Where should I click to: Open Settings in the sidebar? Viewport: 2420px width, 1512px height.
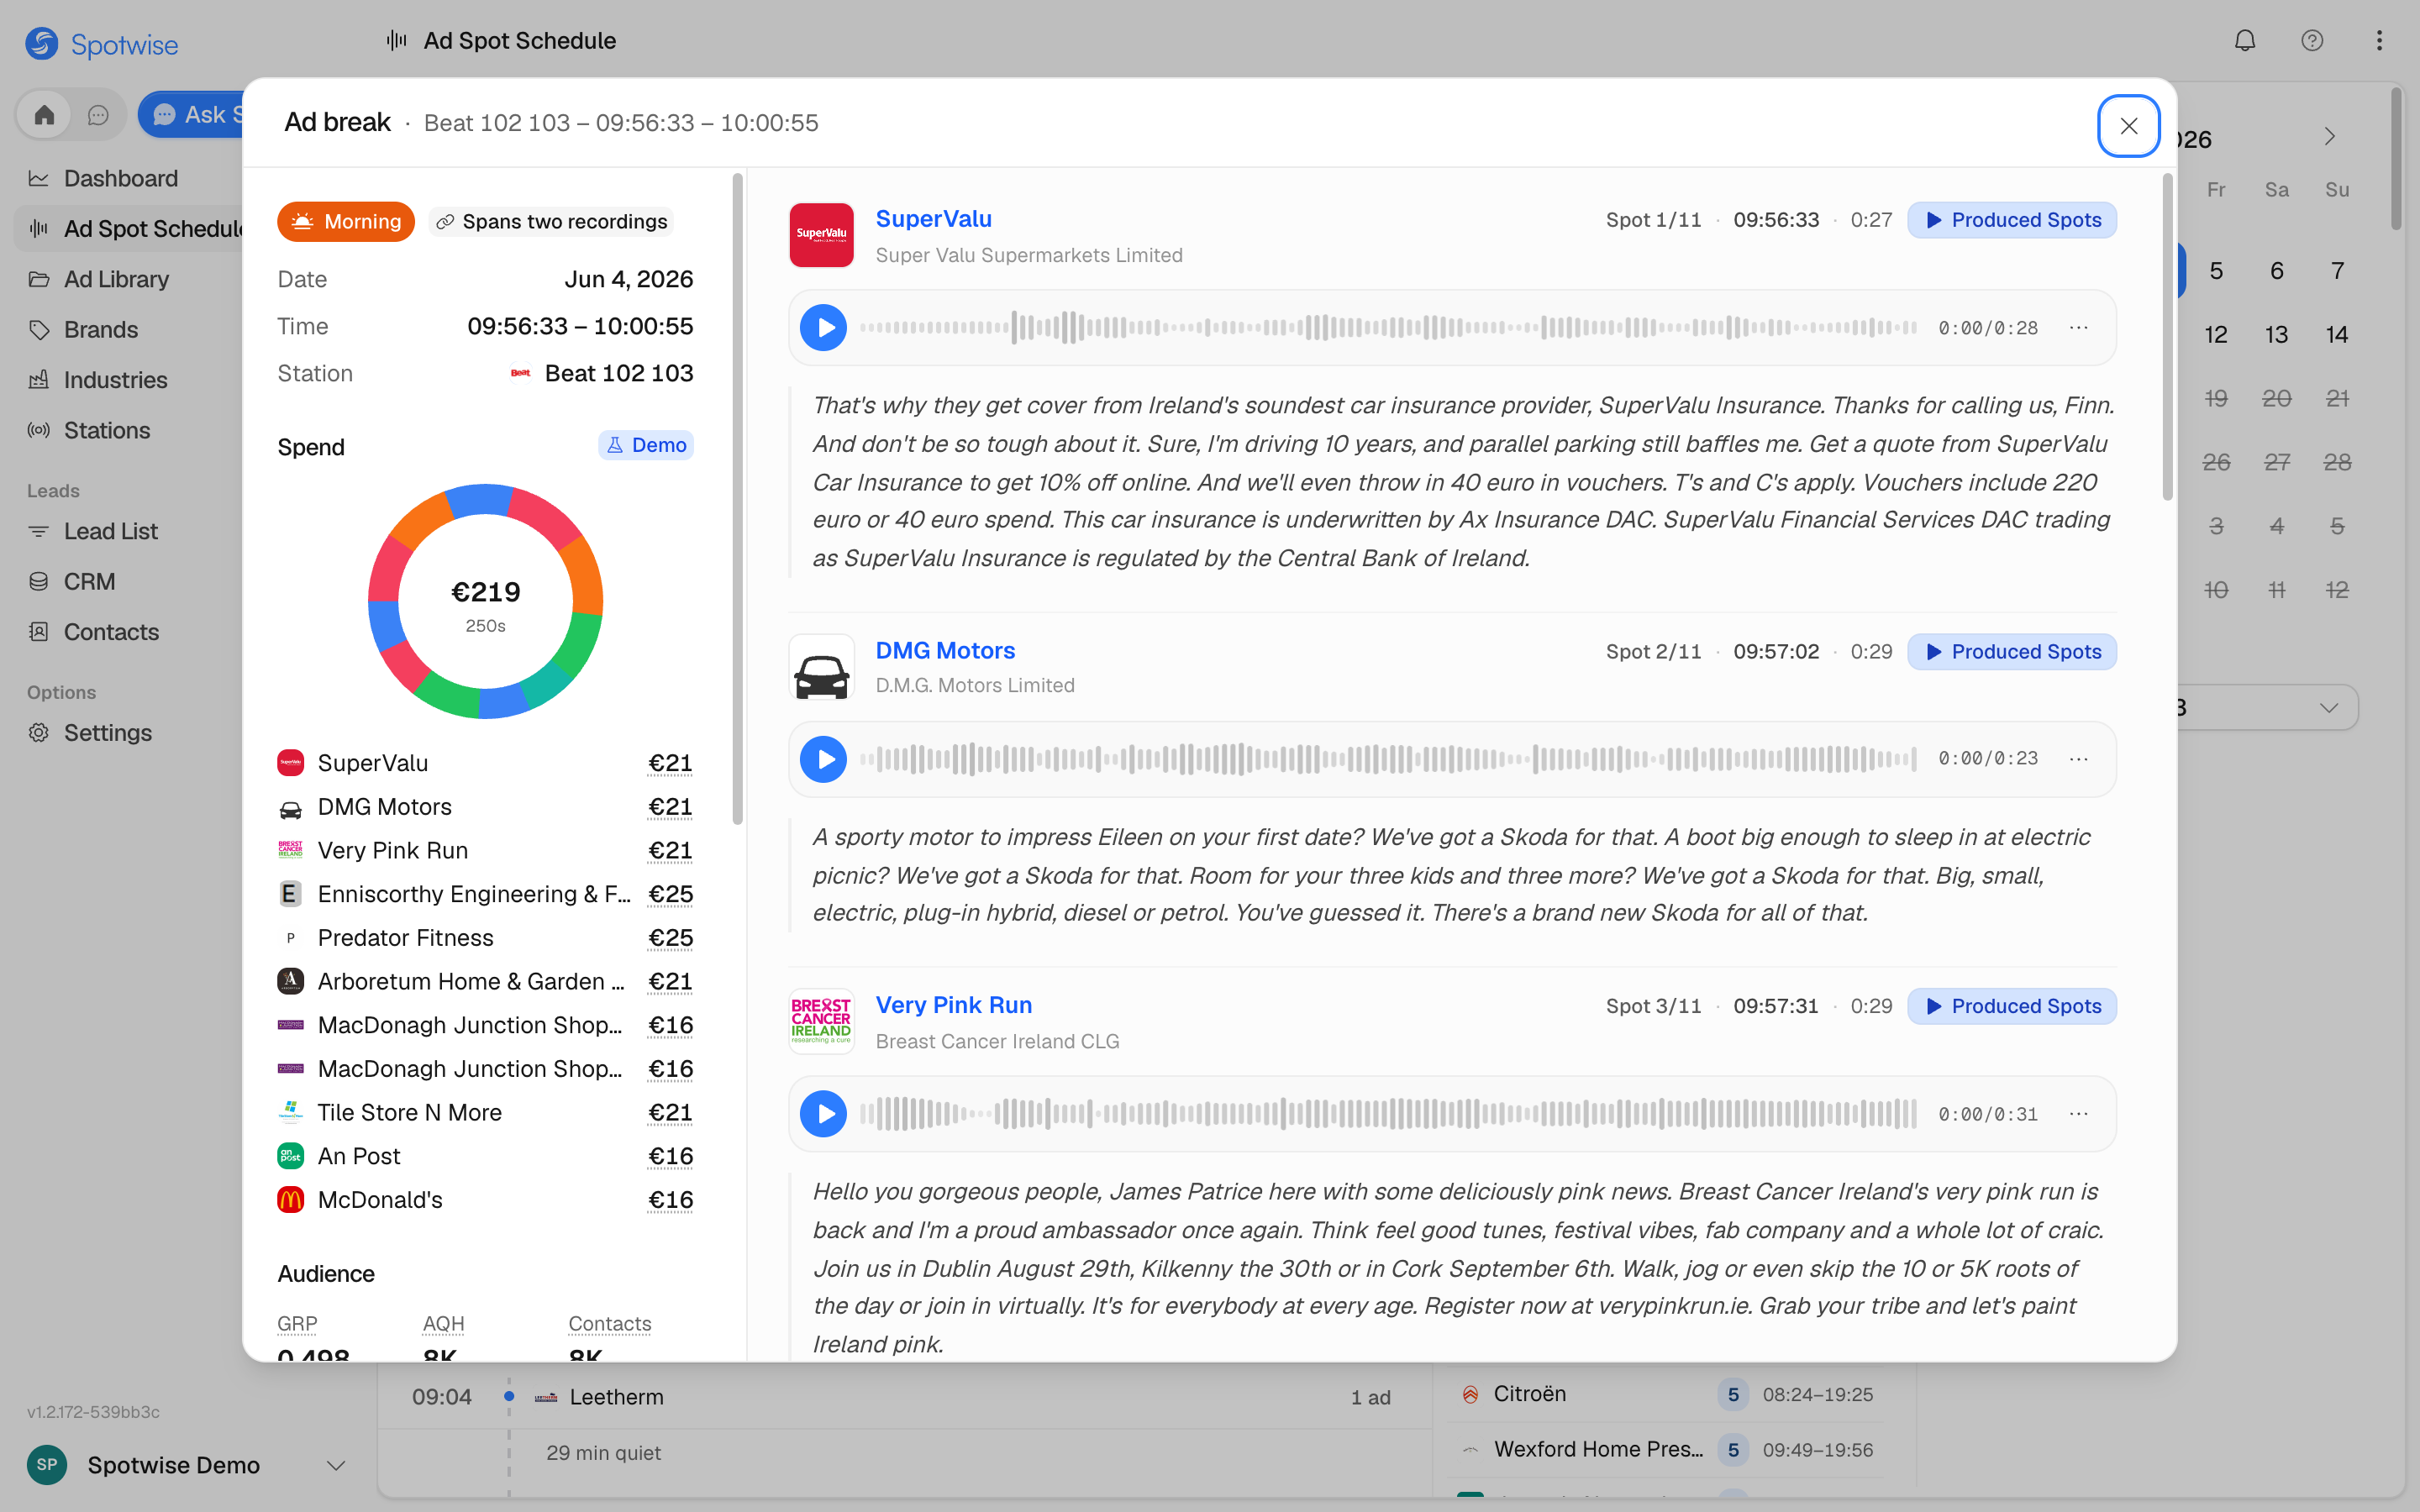coord(107,733)
